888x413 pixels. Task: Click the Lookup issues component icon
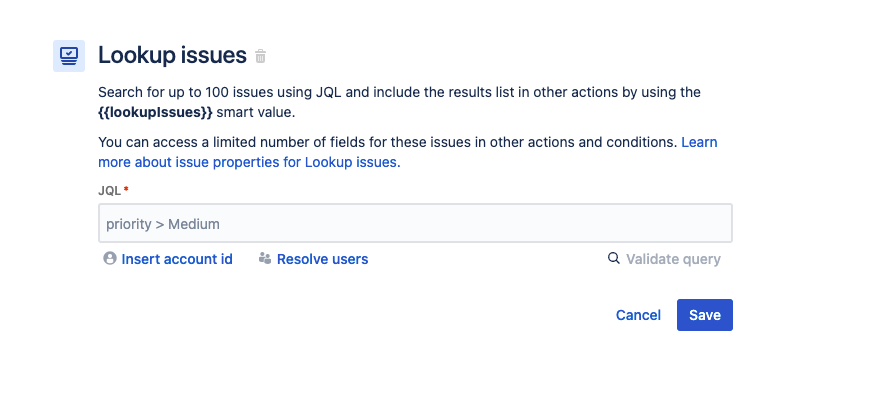[x=69, y=55]
